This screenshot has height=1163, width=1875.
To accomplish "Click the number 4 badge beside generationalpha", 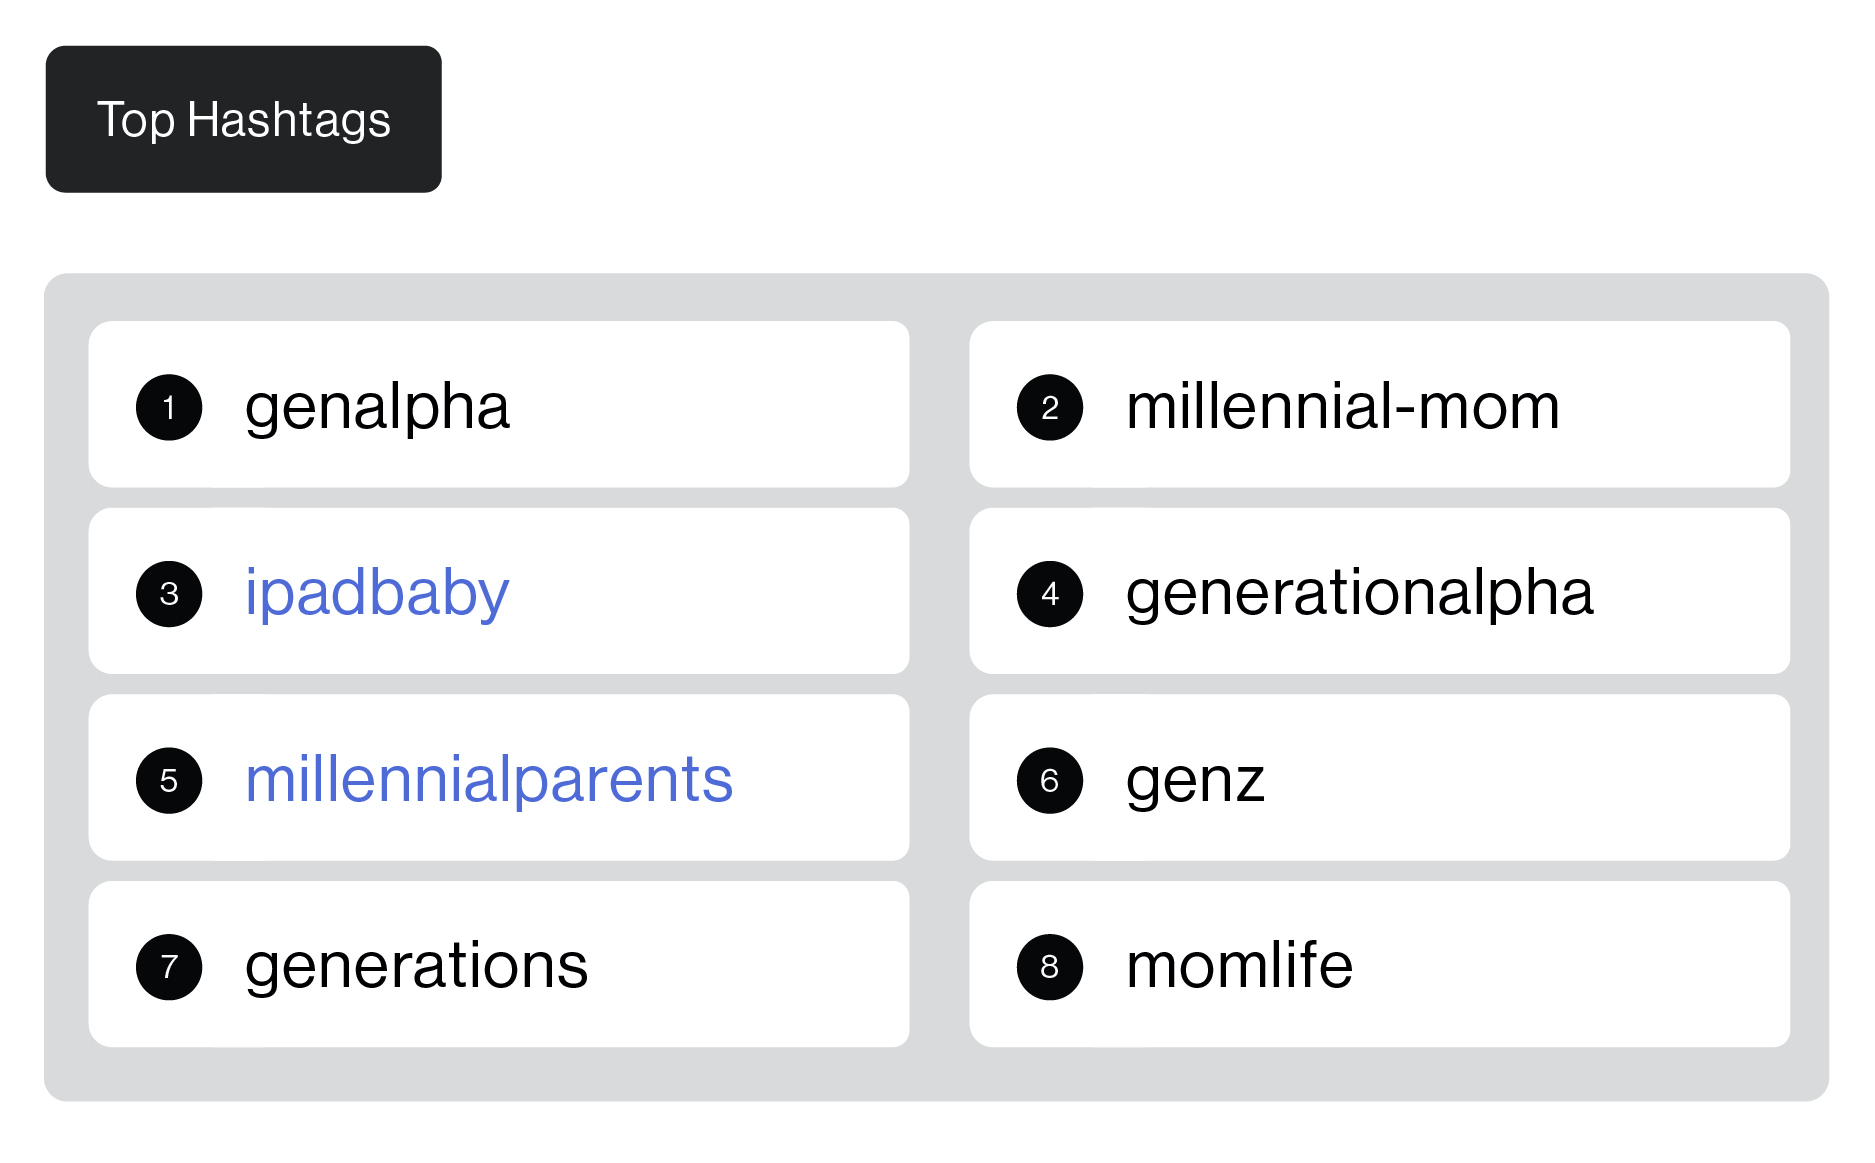I will [1049, 593].
